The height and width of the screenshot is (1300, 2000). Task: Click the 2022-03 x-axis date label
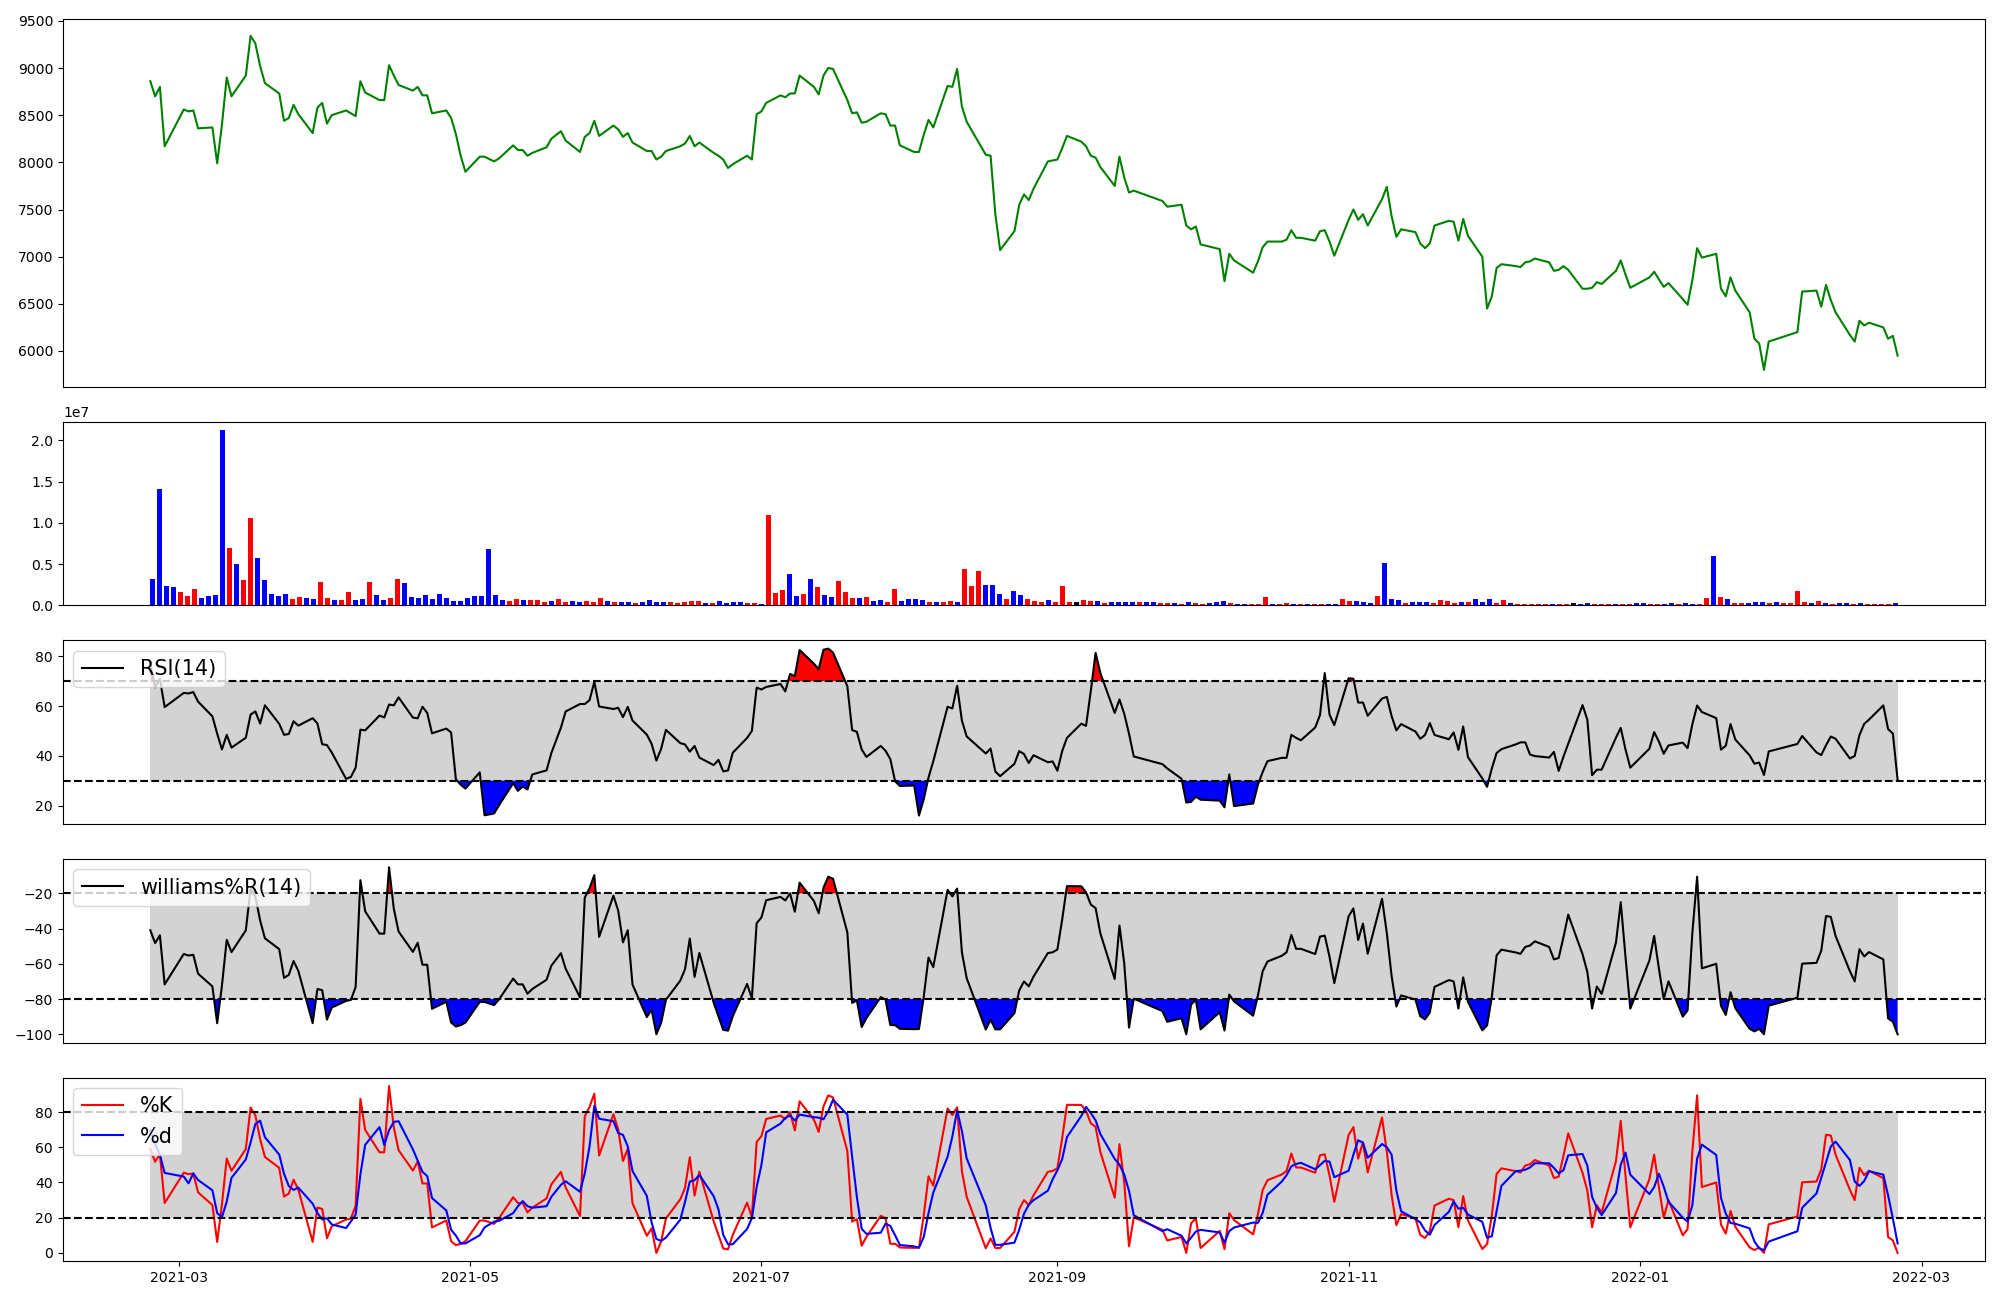point(1922,1277)
